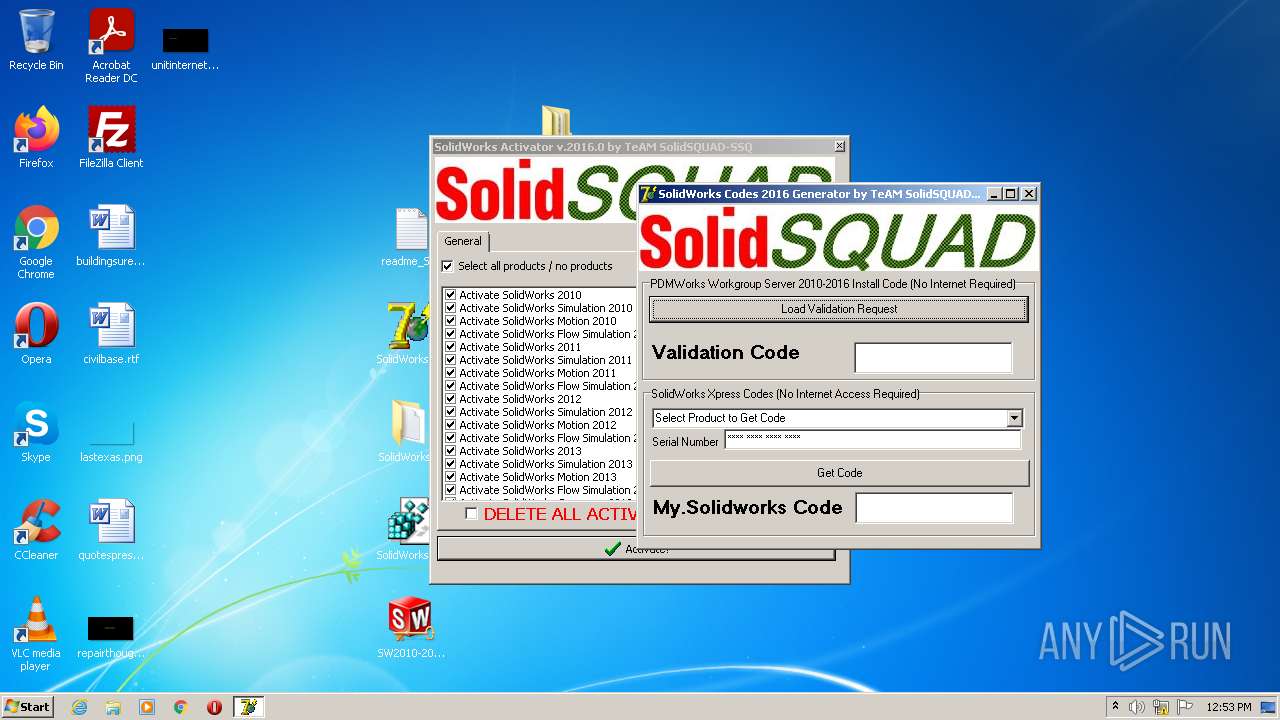Launch Google Chrome desktop shortcut
Viewport: 1280px width, 720px height.
pyautogui.click(x=36, y=242)
